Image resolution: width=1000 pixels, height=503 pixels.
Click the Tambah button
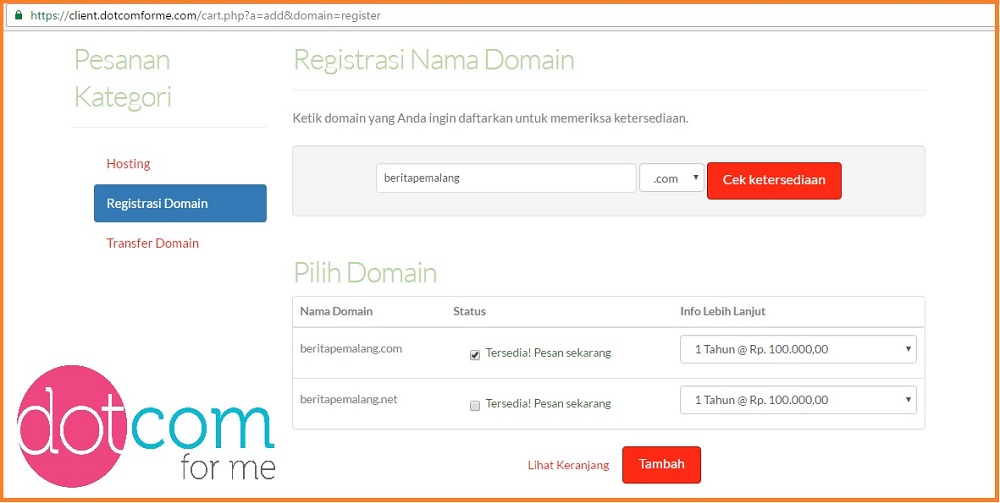pyautogui.click(x=661, y=465)
